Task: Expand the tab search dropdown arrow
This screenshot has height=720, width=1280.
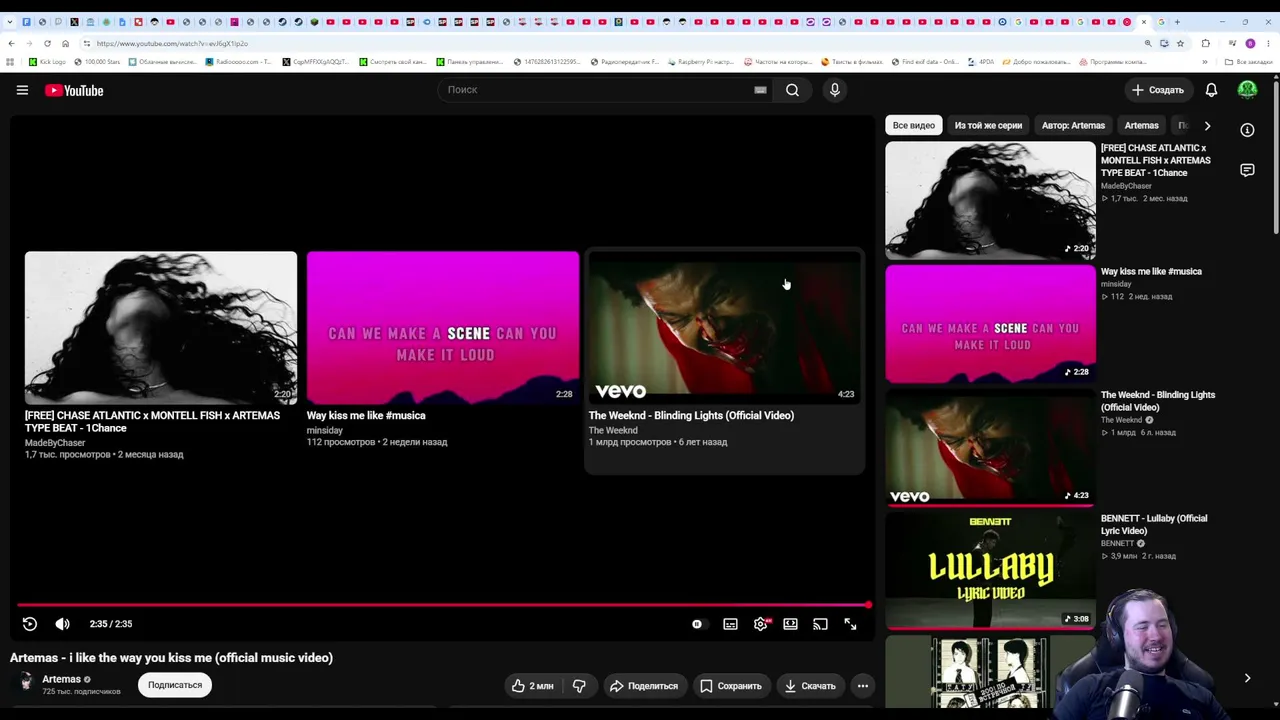Action: click(x=9, y=21)
